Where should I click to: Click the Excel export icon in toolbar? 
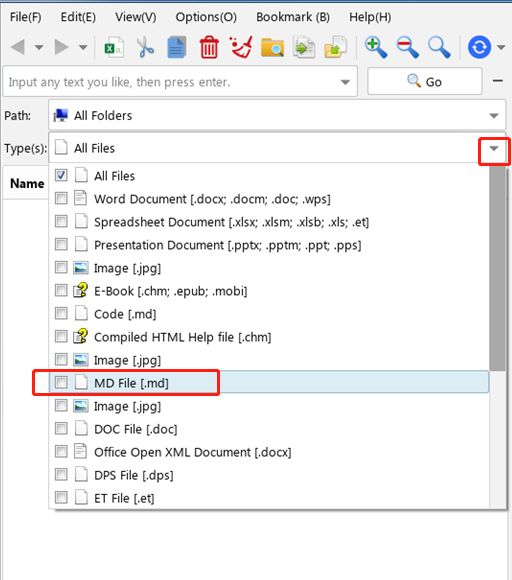114,47
